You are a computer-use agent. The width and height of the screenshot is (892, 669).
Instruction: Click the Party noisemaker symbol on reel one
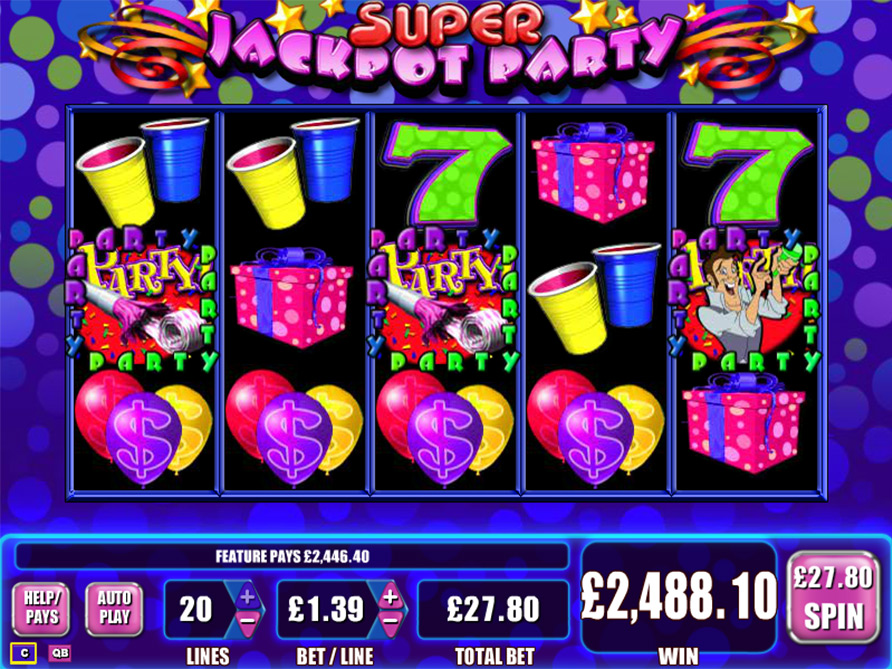click(142, 299)
